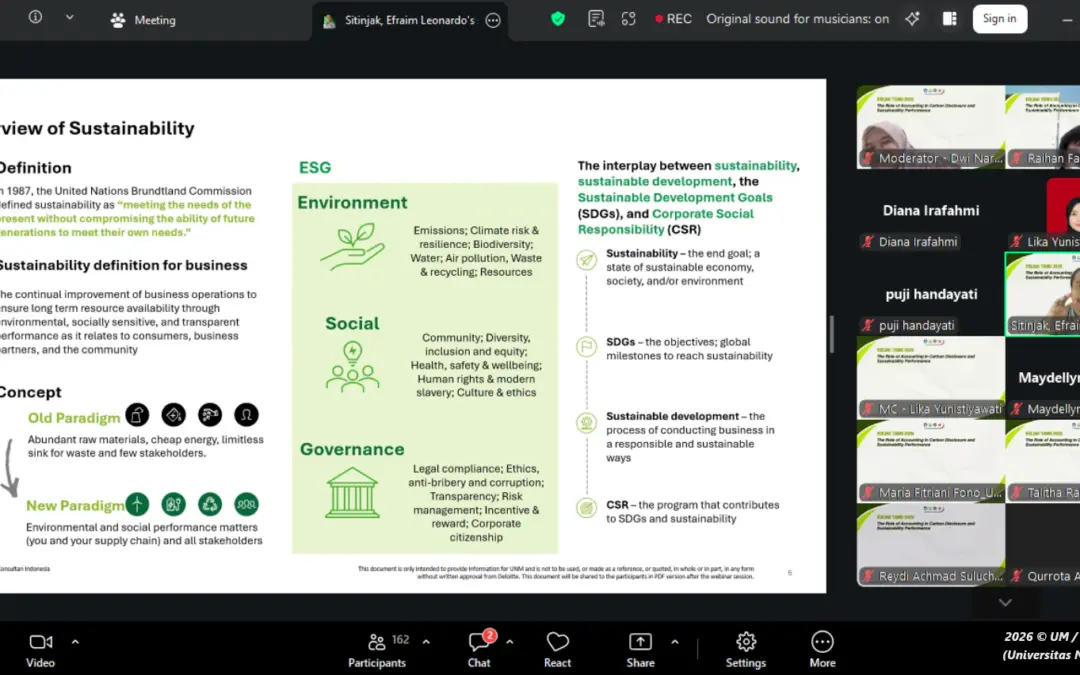Change the view layout icon
The height and width of the screenshot is (675, 1080).
coord(950,19)
